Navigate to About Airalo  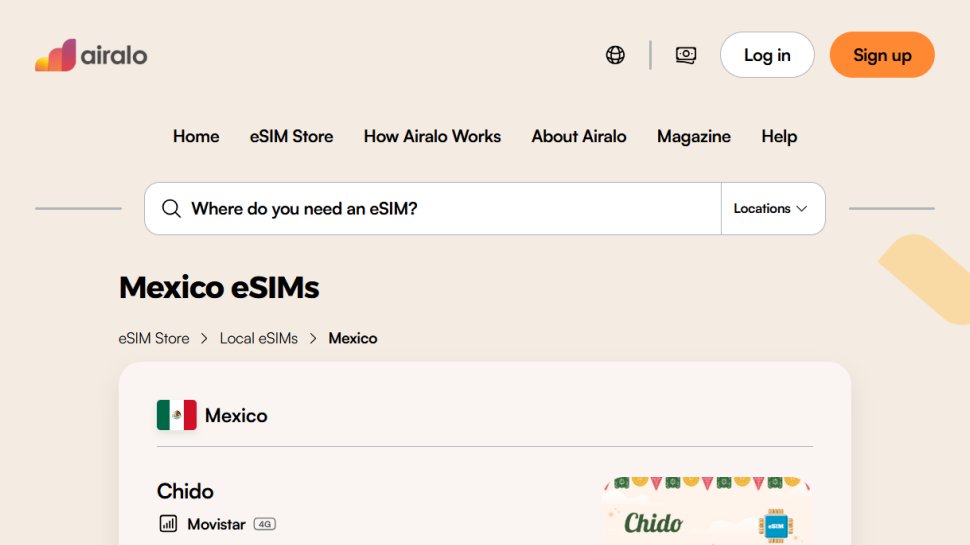point(579,136)
